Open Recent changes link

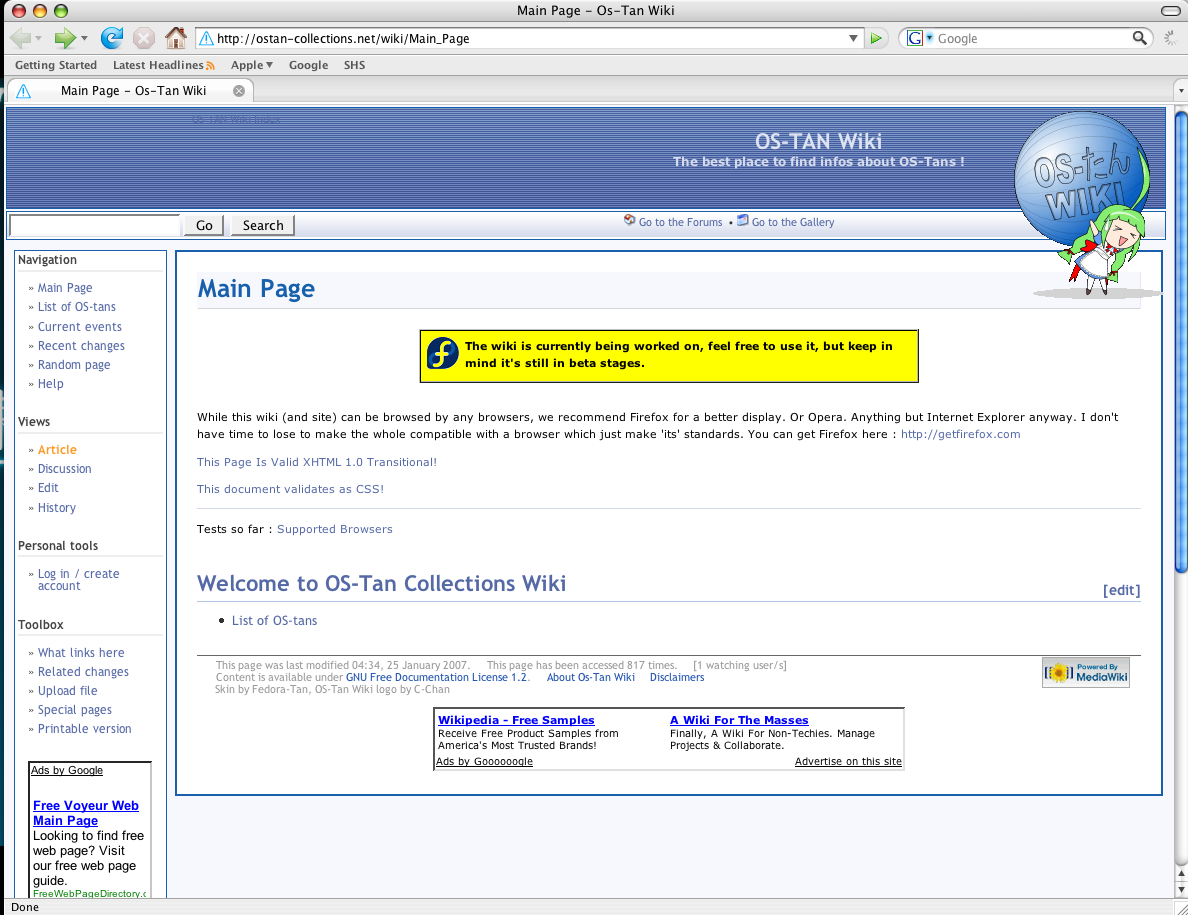click(81, 345)
